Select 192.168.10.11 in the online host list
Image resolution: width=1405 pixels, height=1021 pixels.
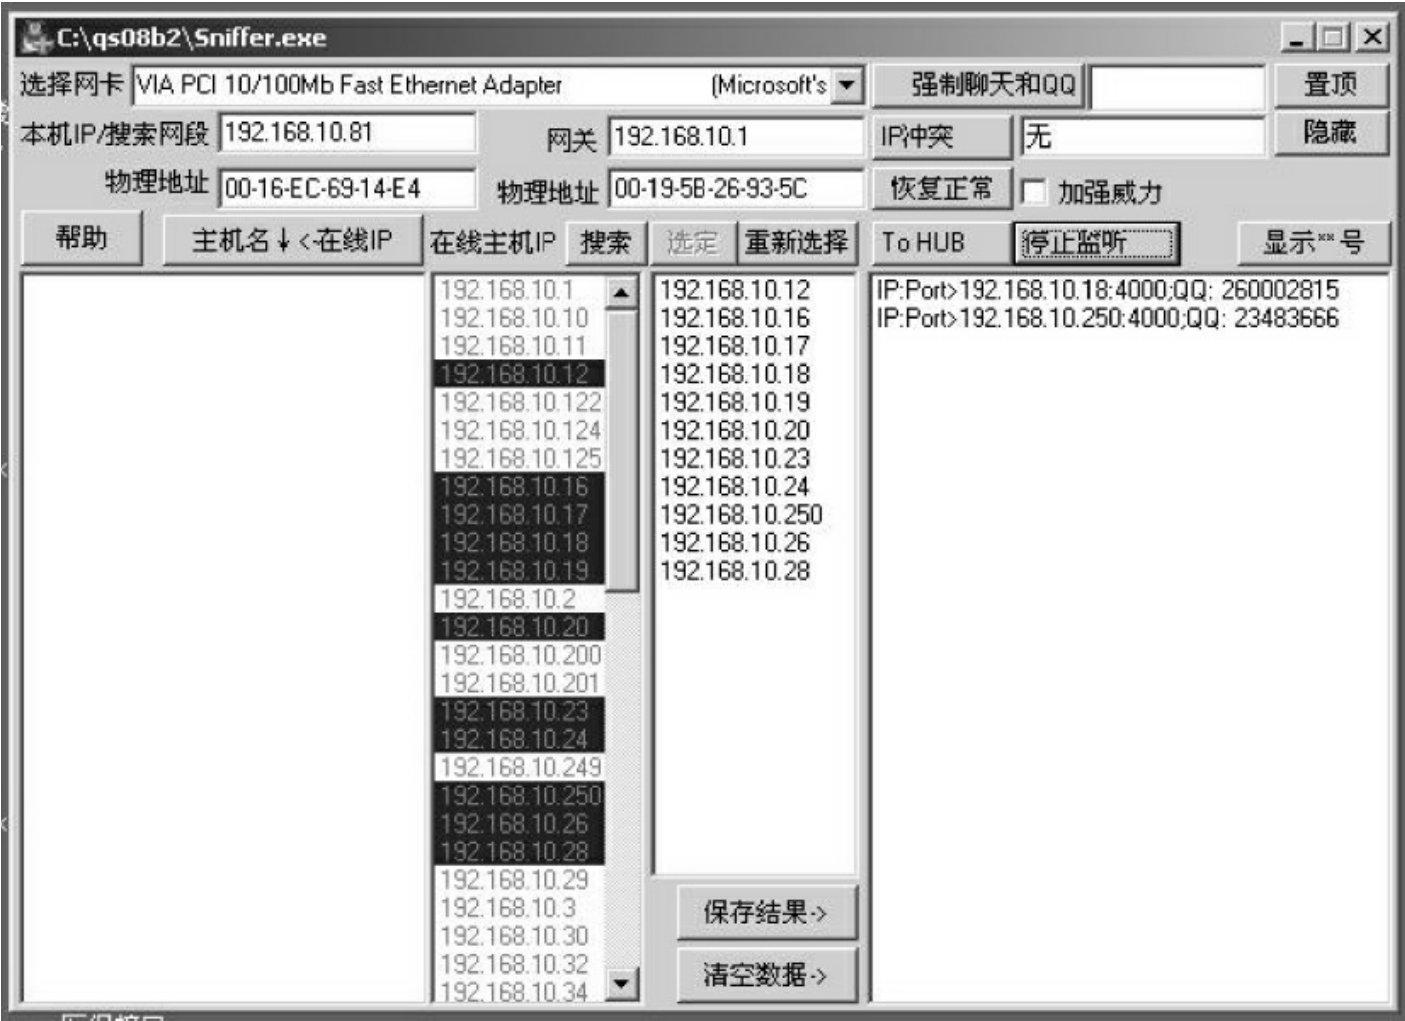tap(520, 346)
